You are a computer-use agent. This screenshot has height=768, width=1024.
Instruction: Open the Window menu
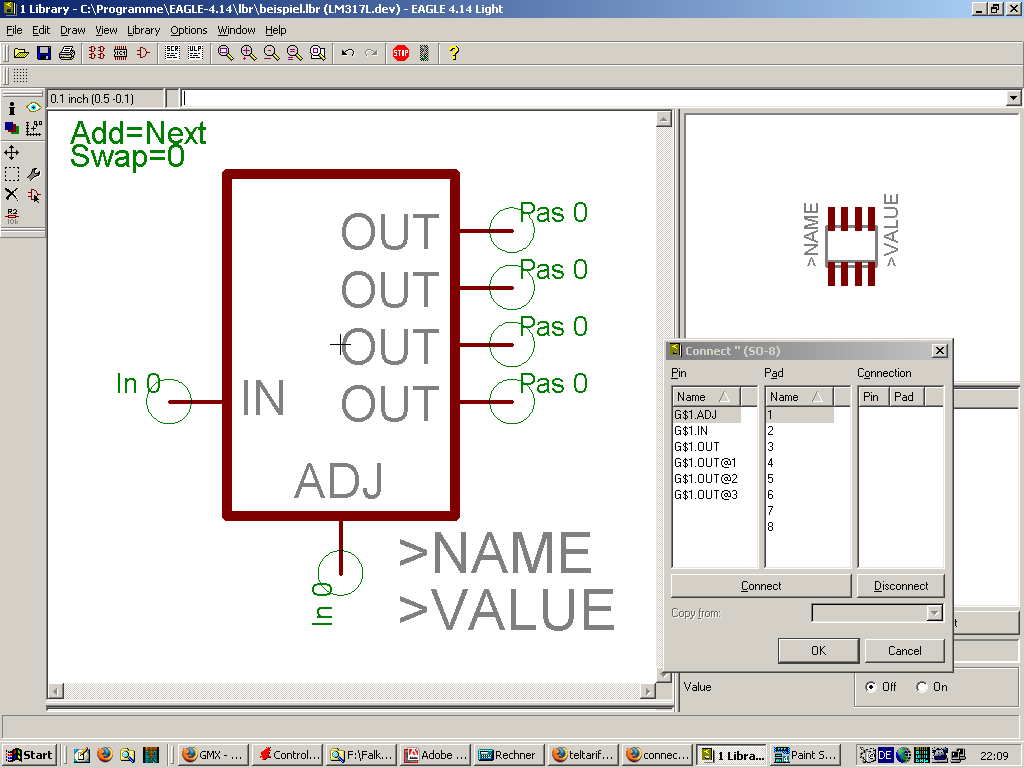click(236, 30)
